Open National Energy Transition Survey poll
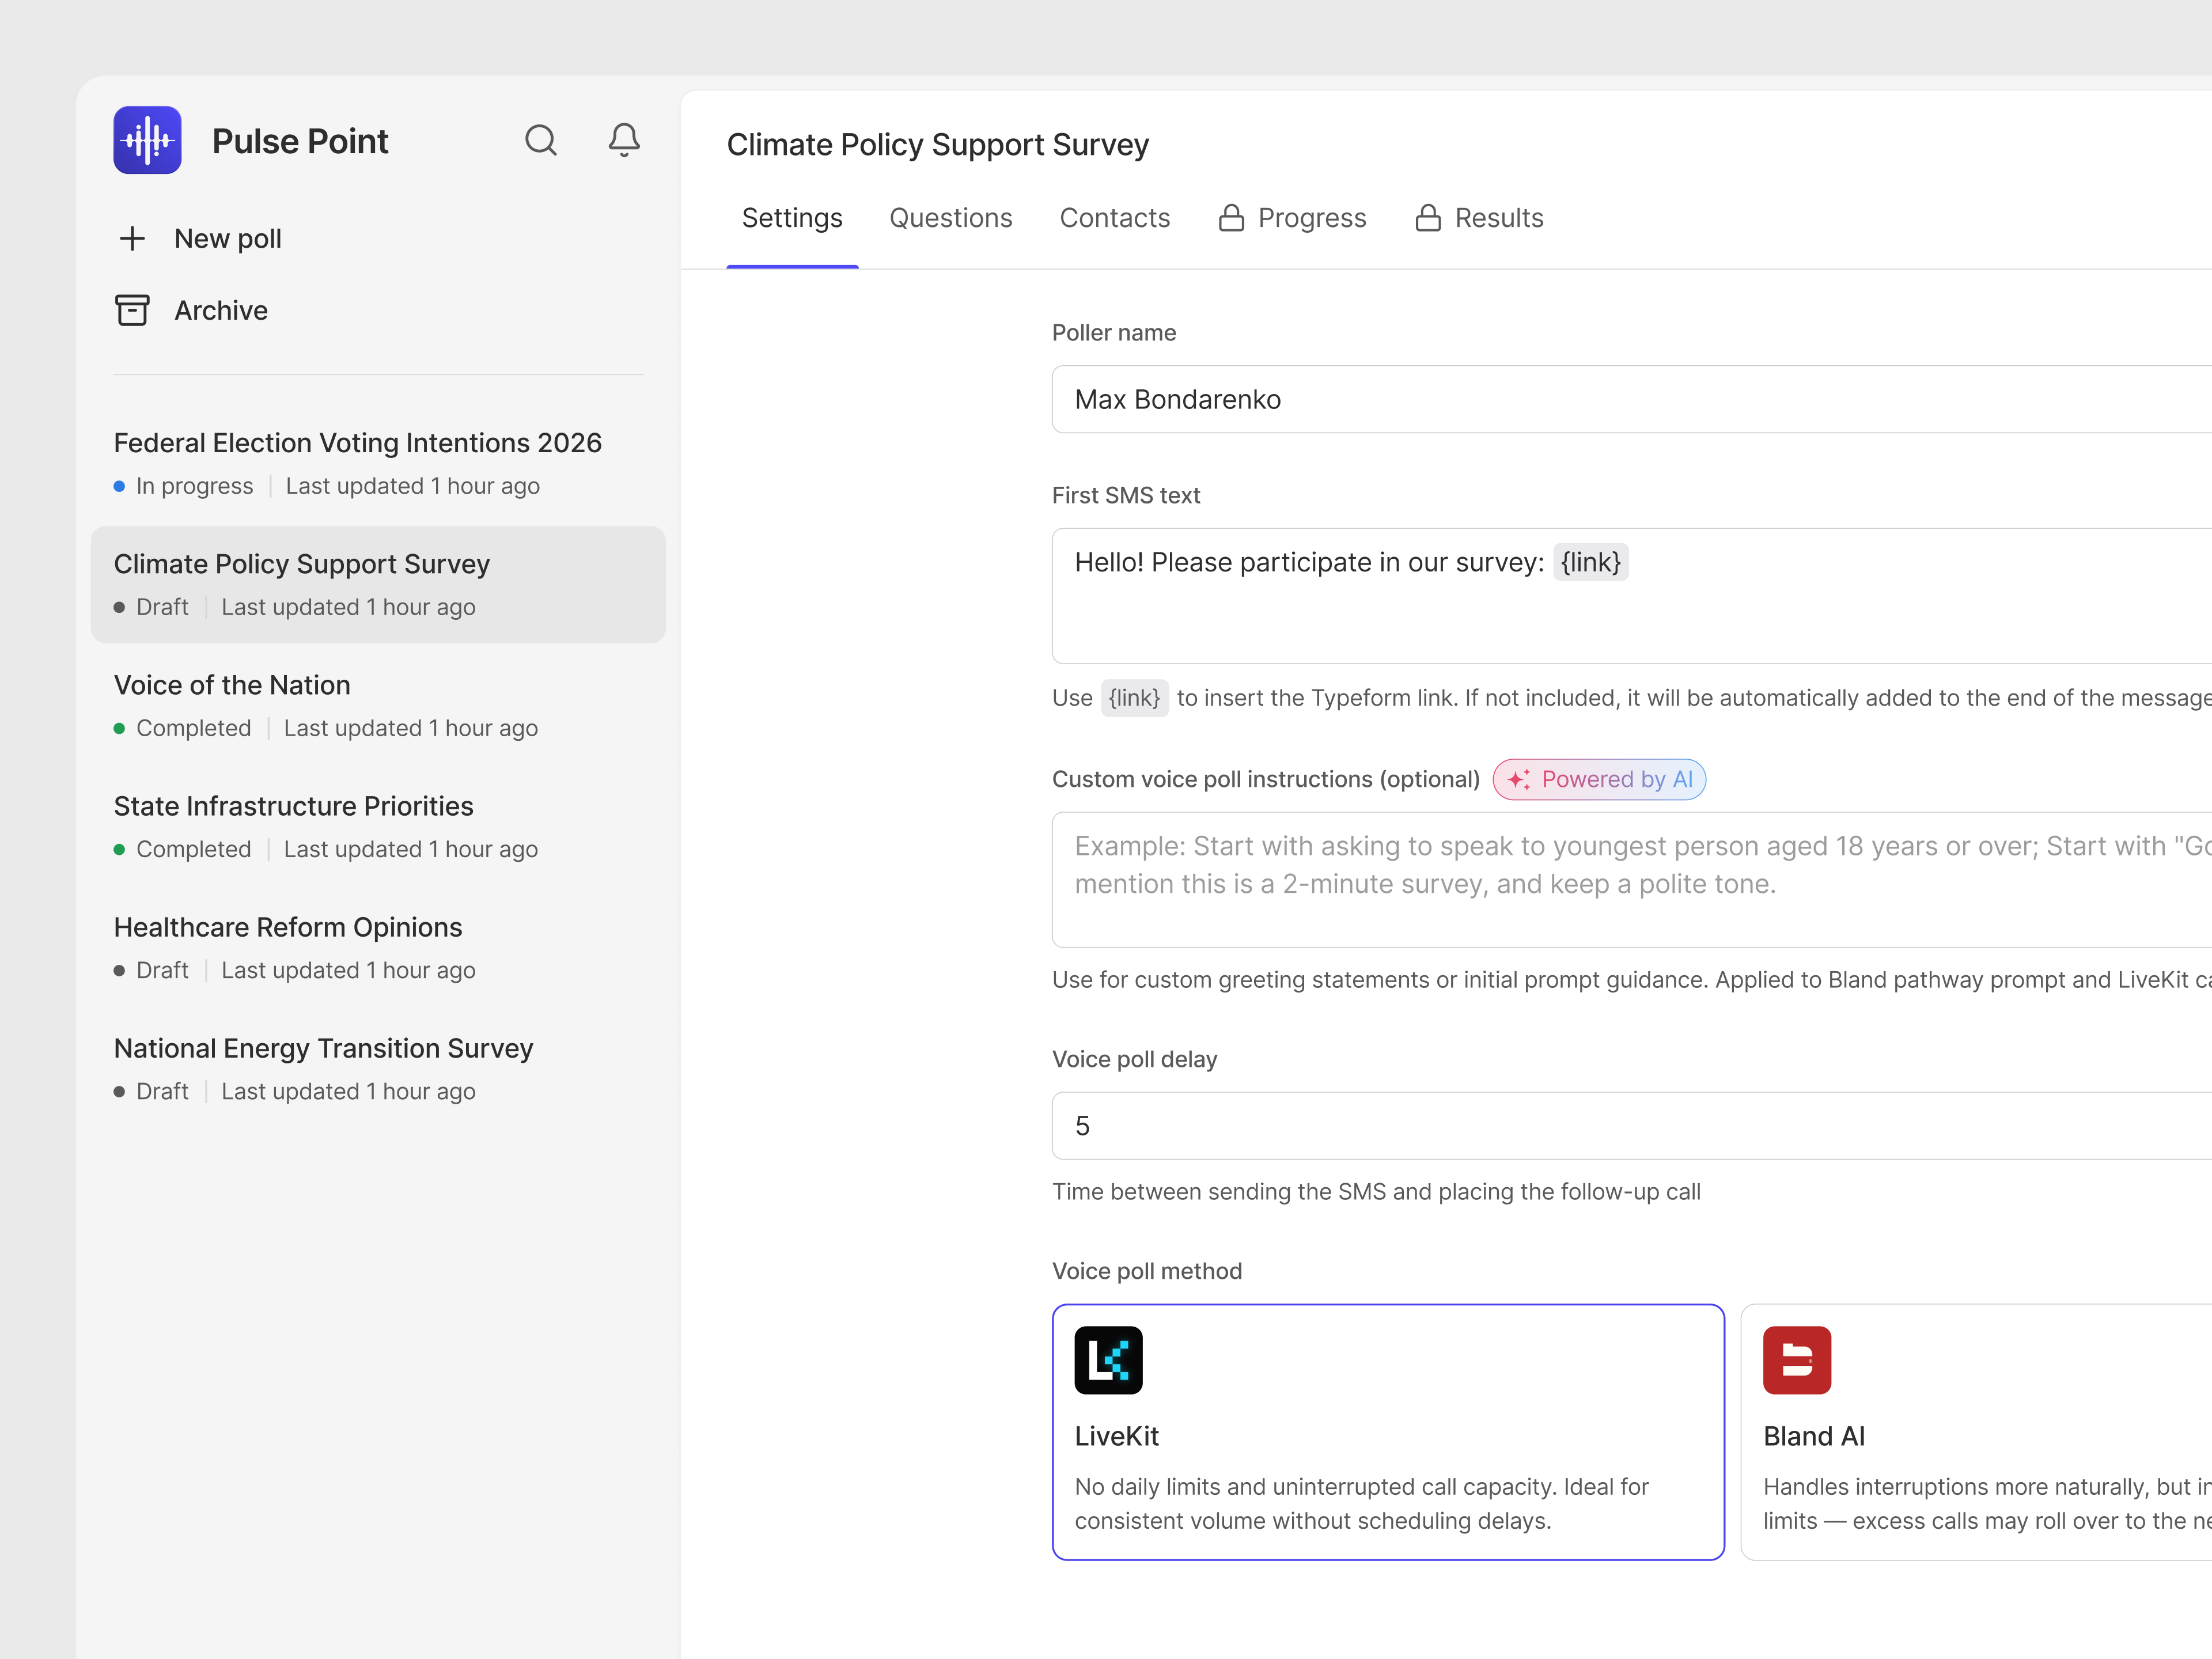 click(378, 1069)
